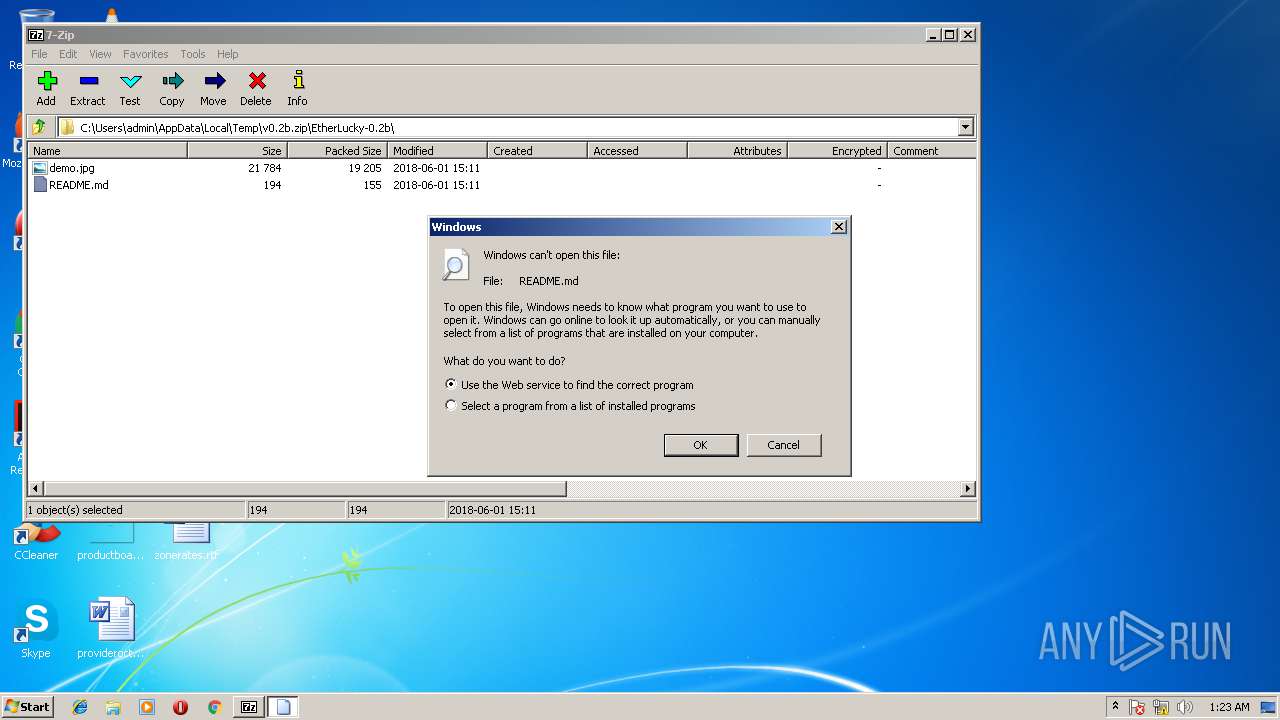
Task: Expand the address path dropdown
Action: 965,127
